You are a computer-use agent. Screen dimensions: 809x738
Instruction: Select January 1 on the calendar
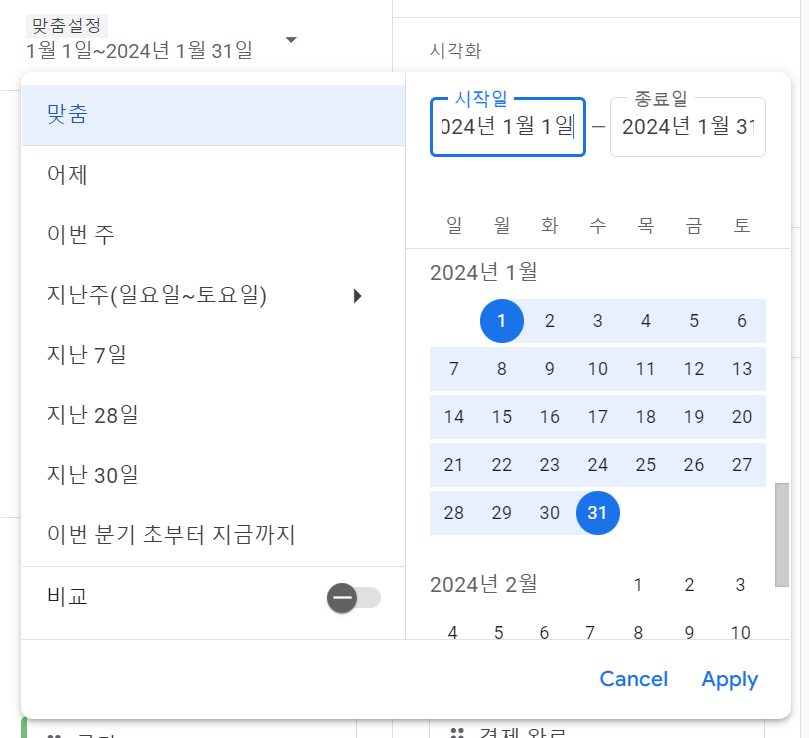[x=501, y=321]
